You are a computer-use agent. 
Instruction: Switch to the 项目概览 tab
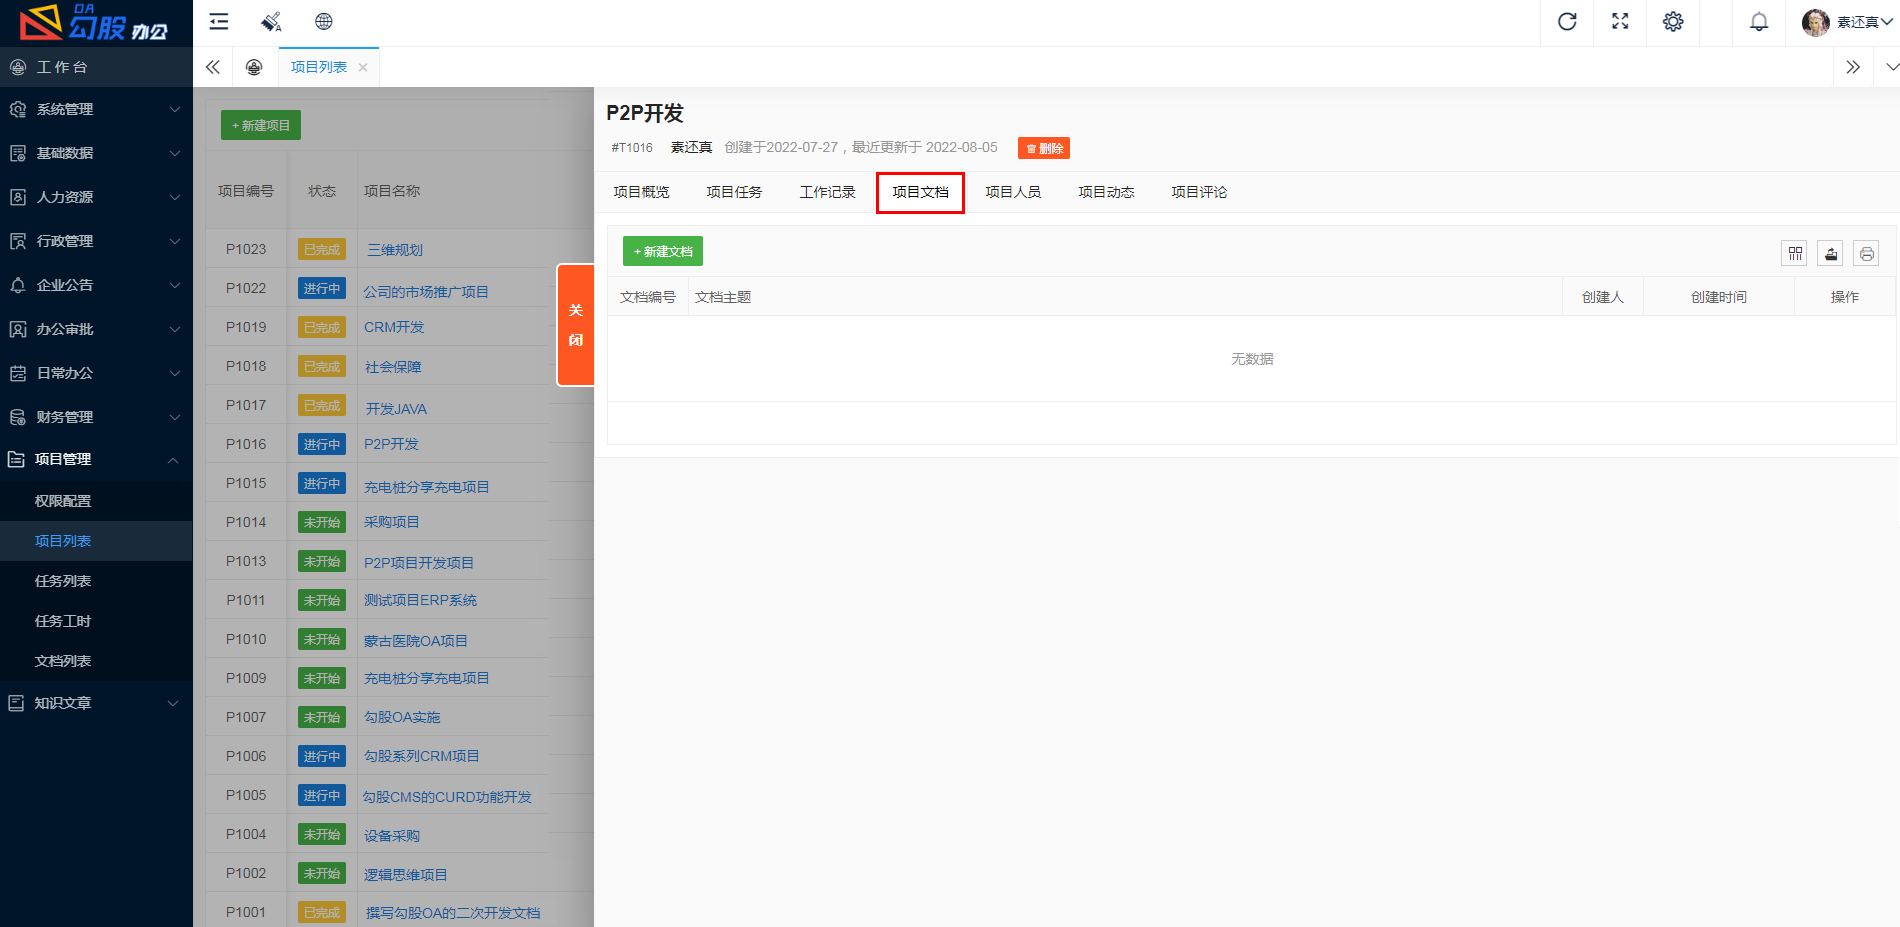point(641,192)
